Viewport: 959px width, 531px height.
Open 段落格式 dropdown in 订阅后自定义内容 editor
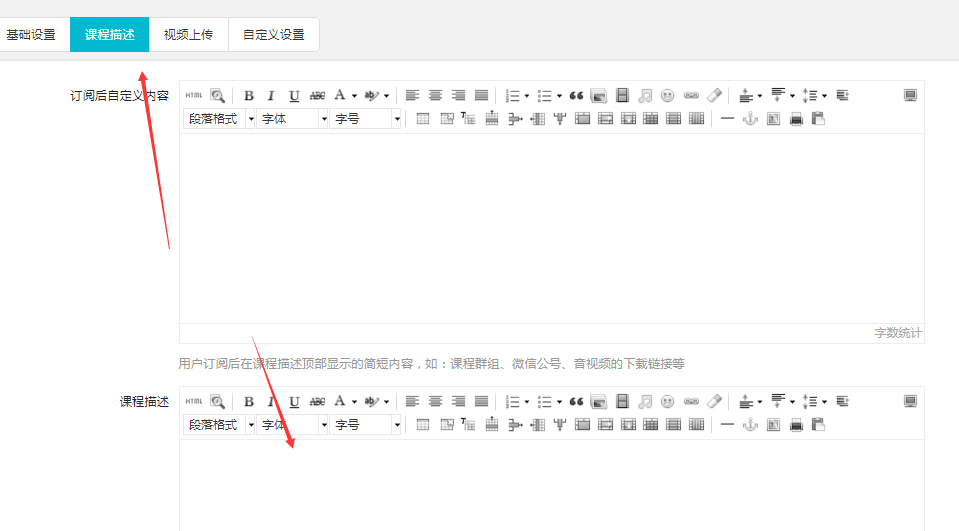click(219, 119)
